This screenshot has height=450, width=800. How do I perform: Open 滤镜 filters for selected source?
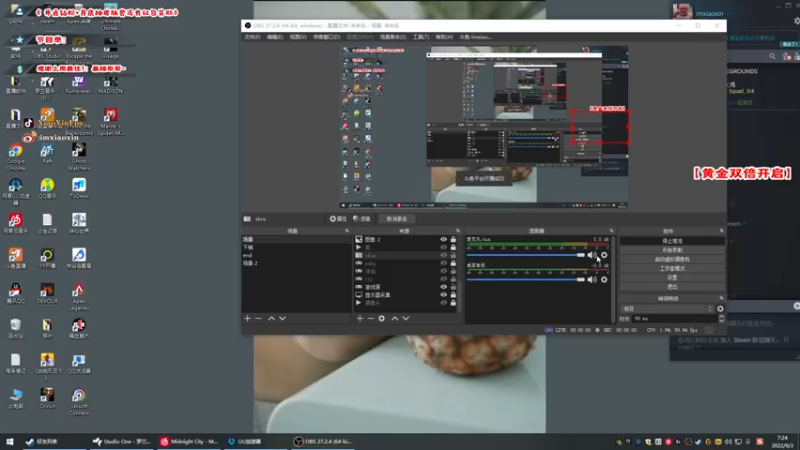point(362,219)
